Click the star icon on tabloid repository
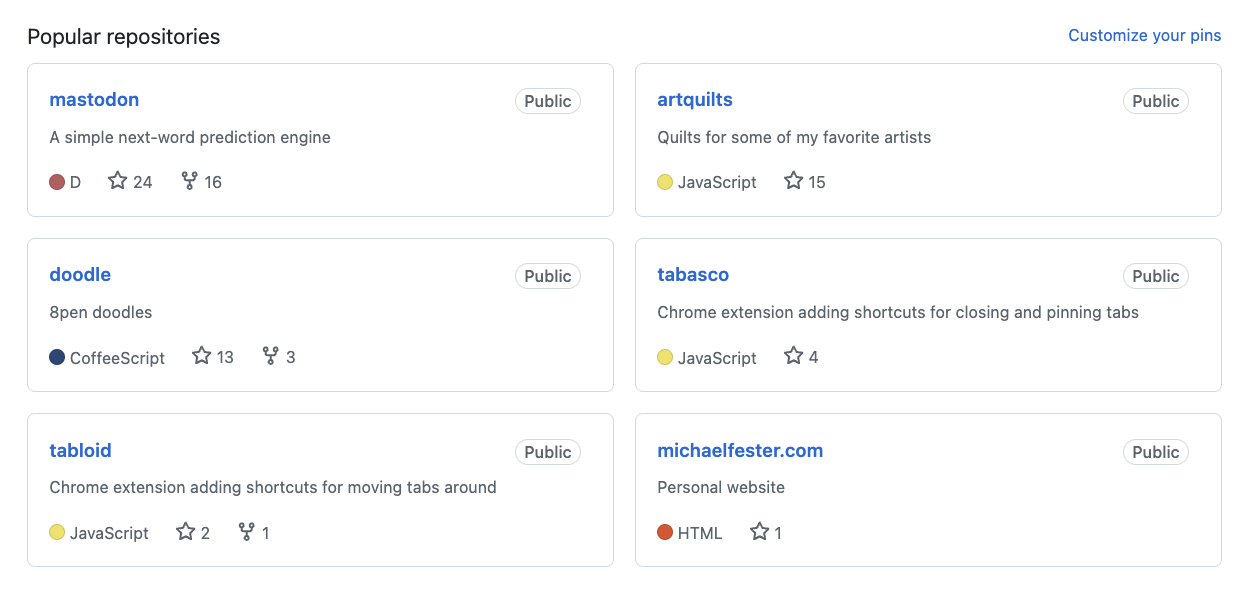 pos(186,532)
